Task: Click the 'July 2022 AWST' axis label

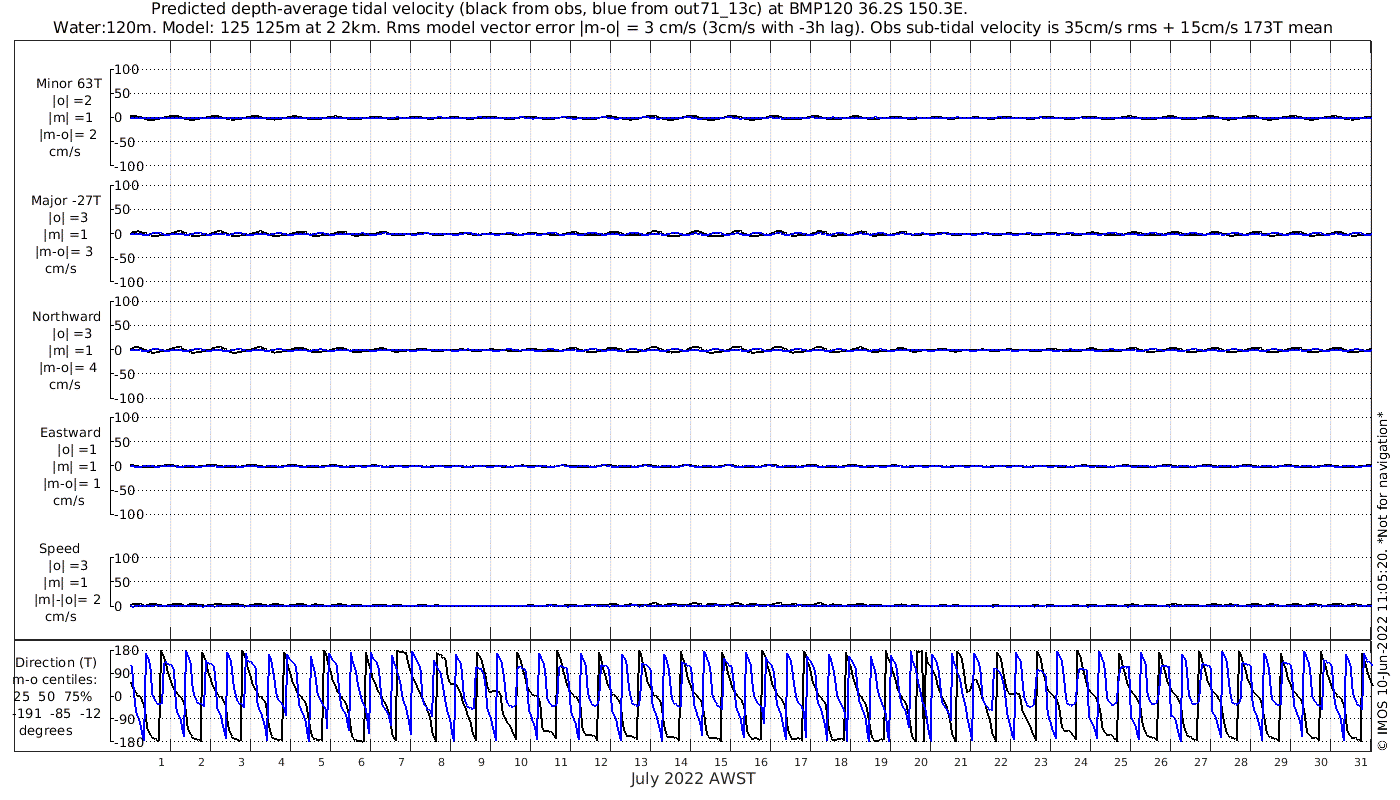Action: click(693, 779)
